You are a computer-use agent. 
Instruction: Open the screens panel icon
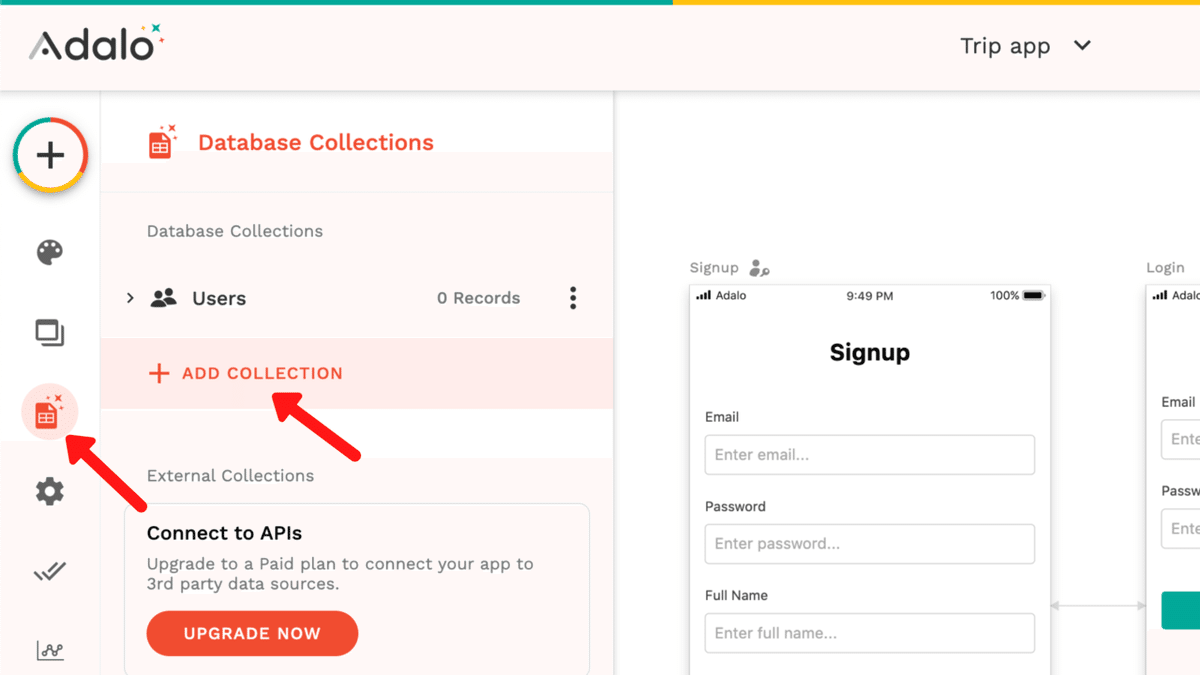(50, 332)
